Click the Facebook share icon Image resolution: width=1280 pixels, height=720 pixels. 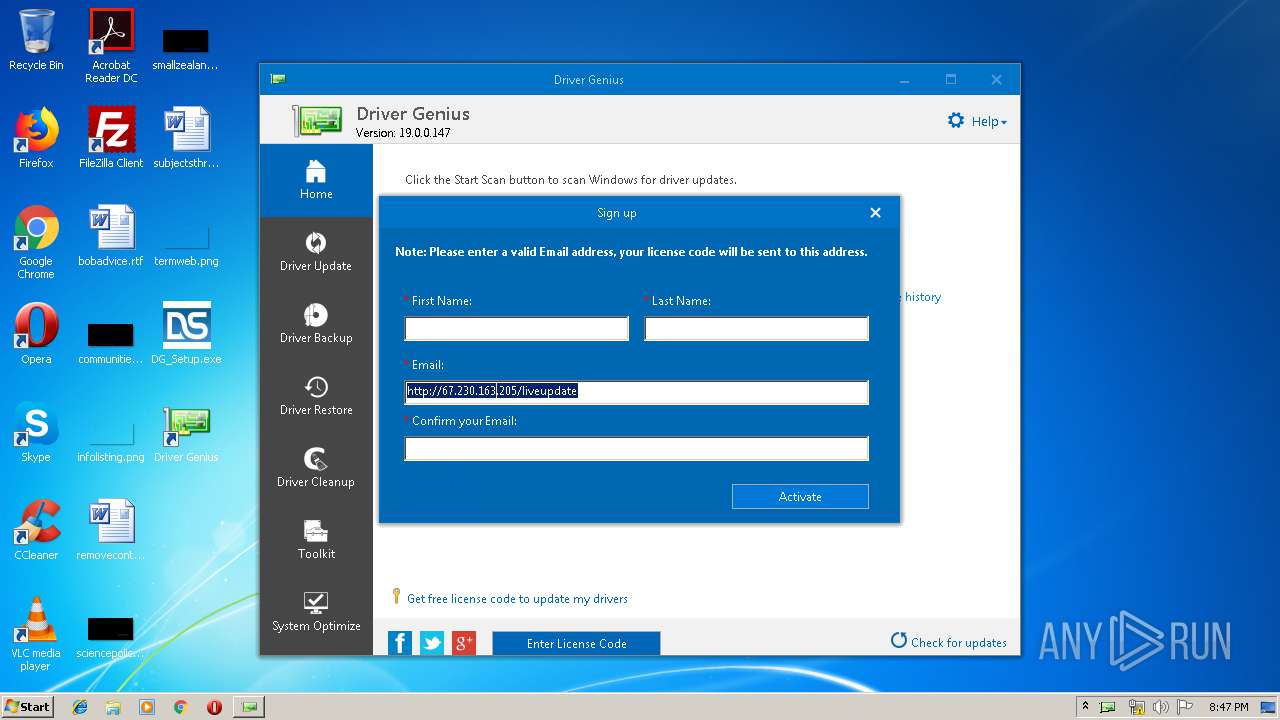point(400,643)
